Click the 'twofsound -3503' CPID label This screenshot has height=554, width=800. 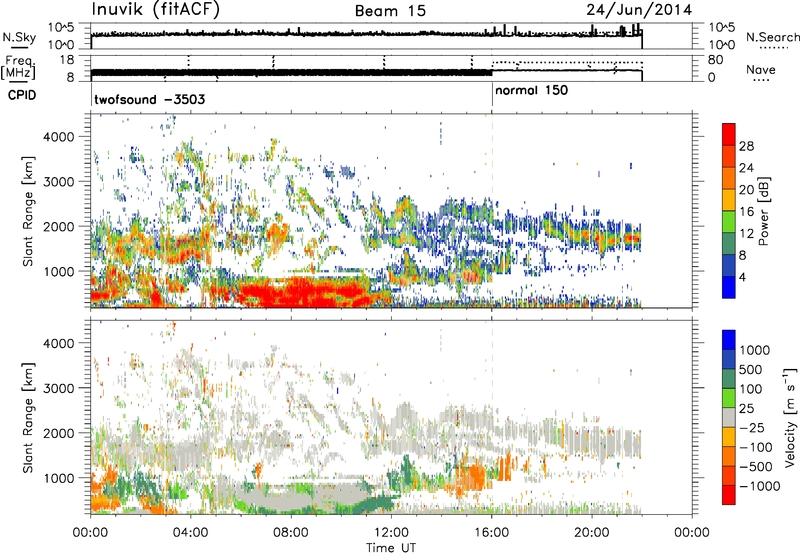pyautogui.click(x=150, y=99)
